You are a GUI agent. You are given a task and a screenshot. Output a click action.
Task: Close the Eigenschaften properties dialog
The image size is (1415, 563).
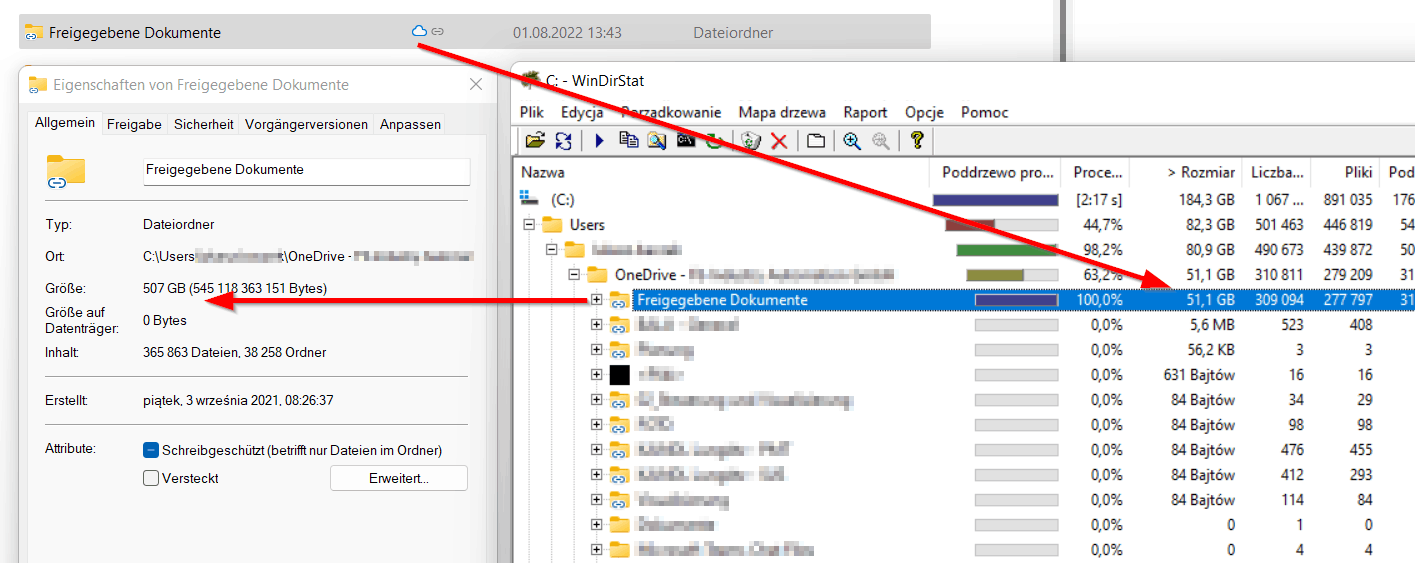coord(477,85)
